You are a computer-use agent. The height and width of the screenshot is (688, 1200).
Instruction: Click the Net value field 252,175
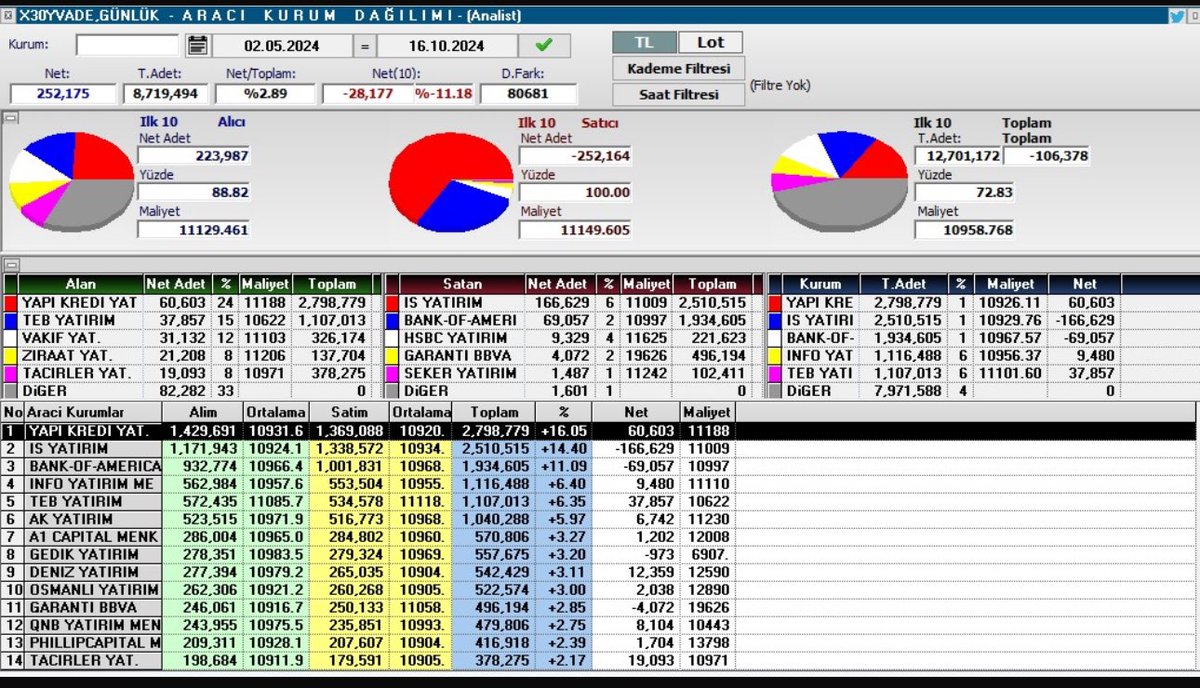point(64,94)
